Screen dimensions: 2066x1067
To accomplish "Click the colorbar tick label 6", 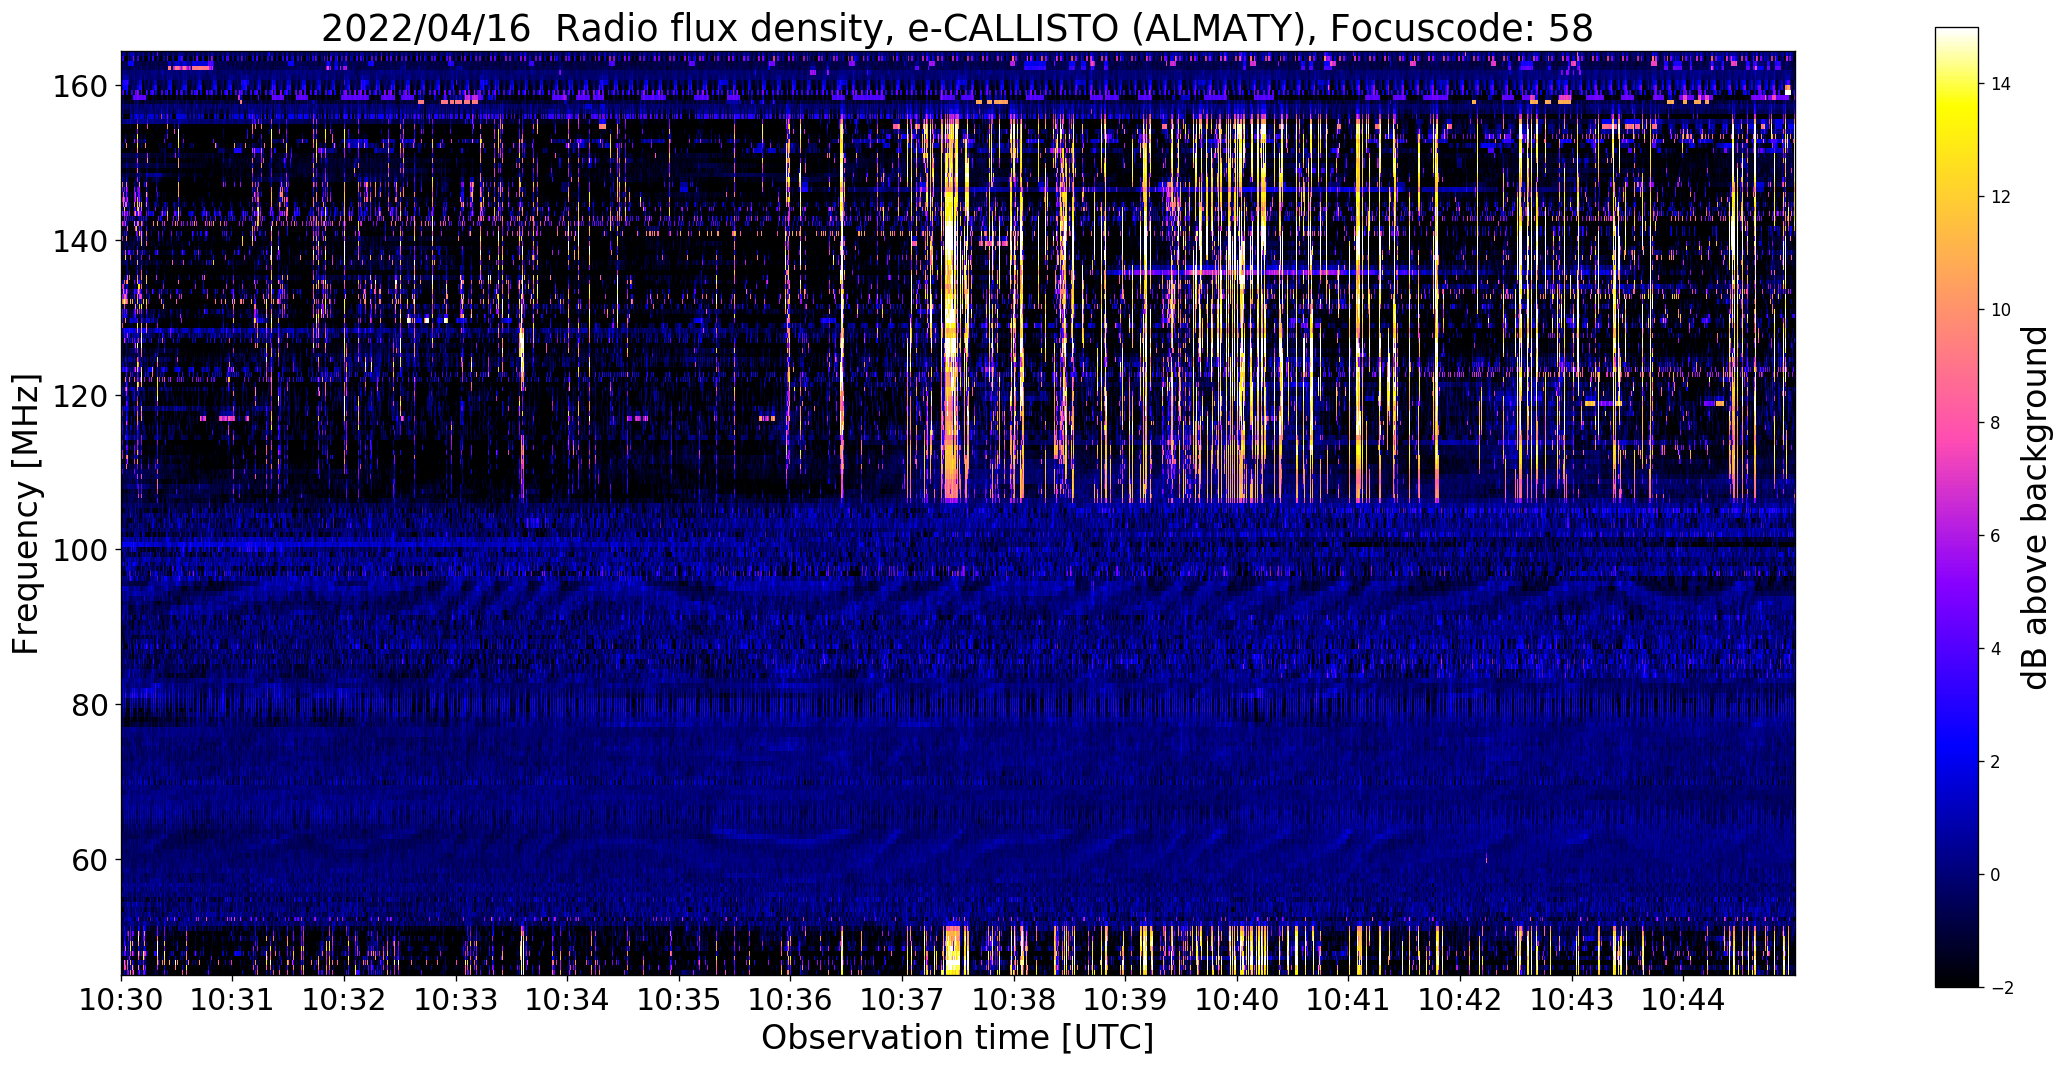I will point(1996,536).
